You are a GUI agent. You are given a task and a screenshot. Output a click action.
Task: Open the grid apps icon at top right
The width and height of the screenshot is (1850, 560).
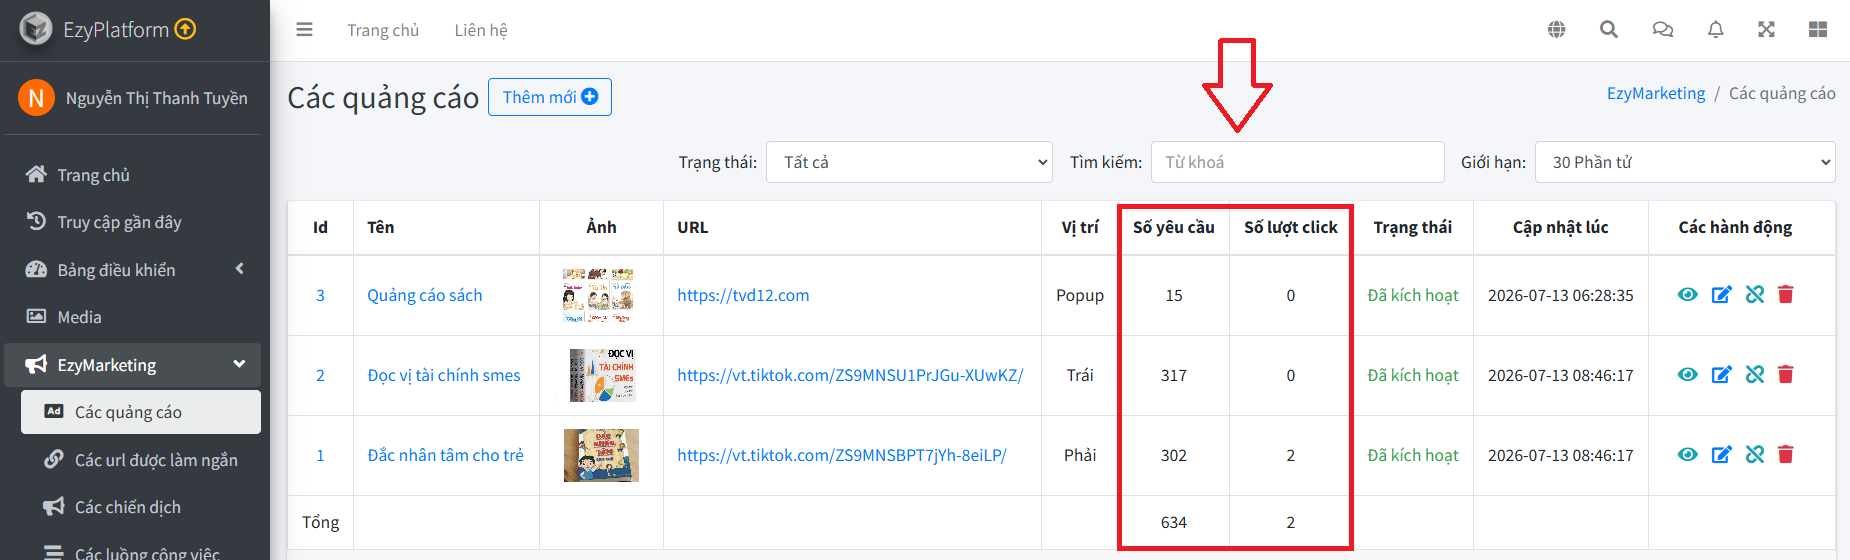click(x=1818, y=30)
